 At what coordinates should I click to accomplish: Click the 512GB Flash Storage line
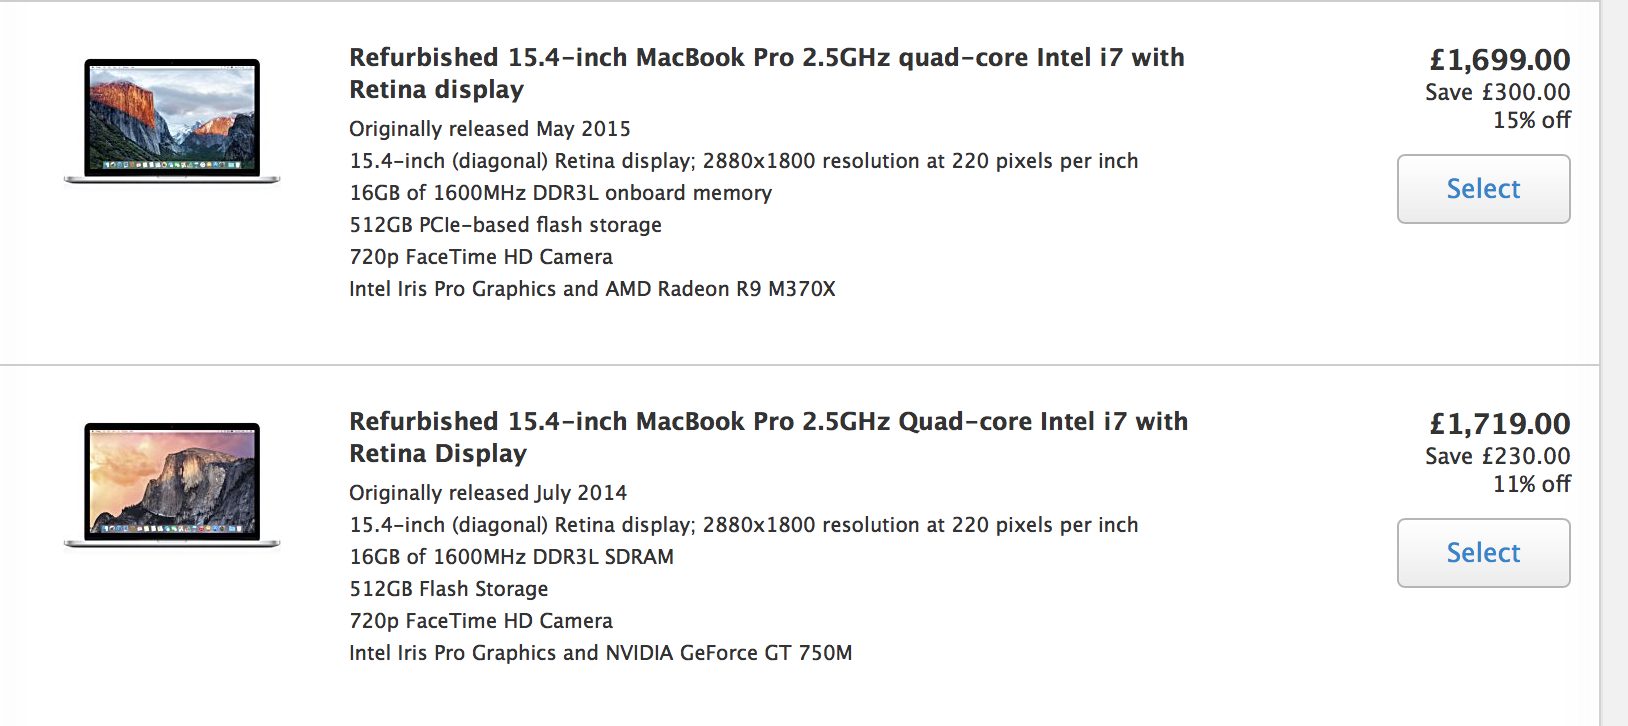point(449,589)
